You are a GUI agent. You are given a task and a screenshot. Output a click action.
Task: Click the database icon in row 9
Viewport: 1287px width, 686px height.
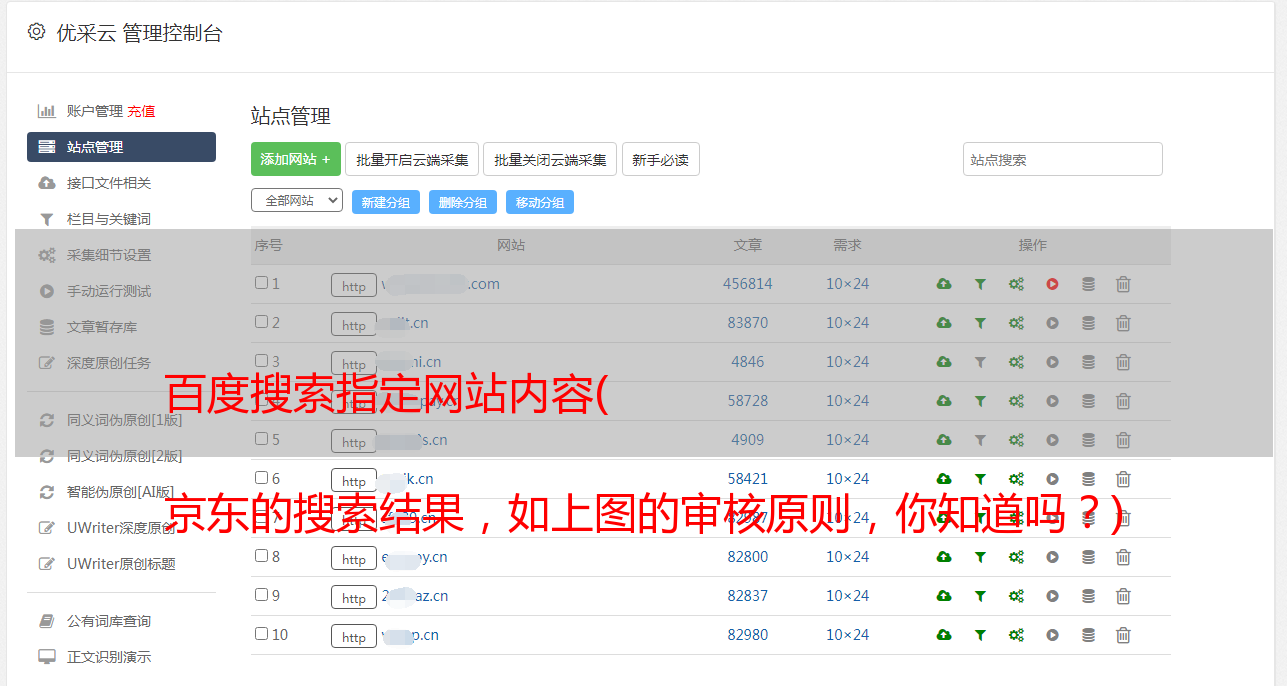coord(1088,596)
